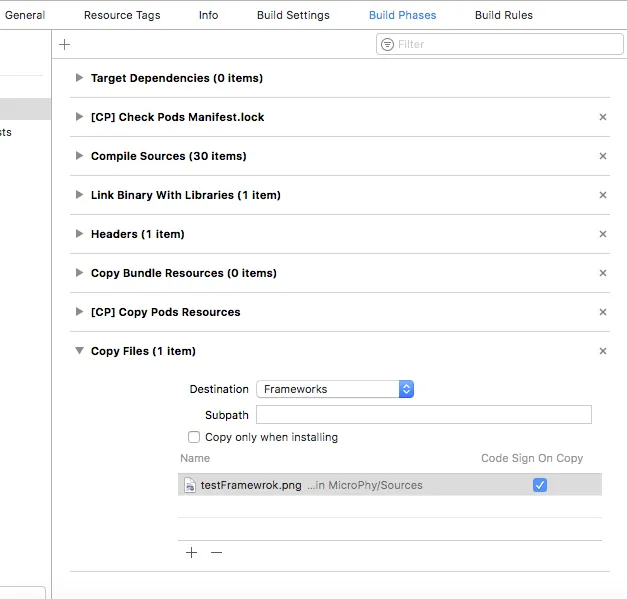
Task: Add a file to Copy Files list
Action: pos(192,553)
